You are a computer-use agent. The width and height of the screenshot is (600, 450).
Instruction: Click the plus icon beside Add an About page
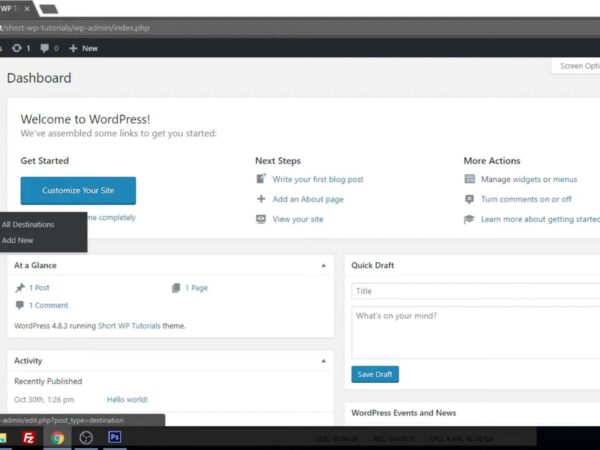pyautogui.click(x=261, y=199)
